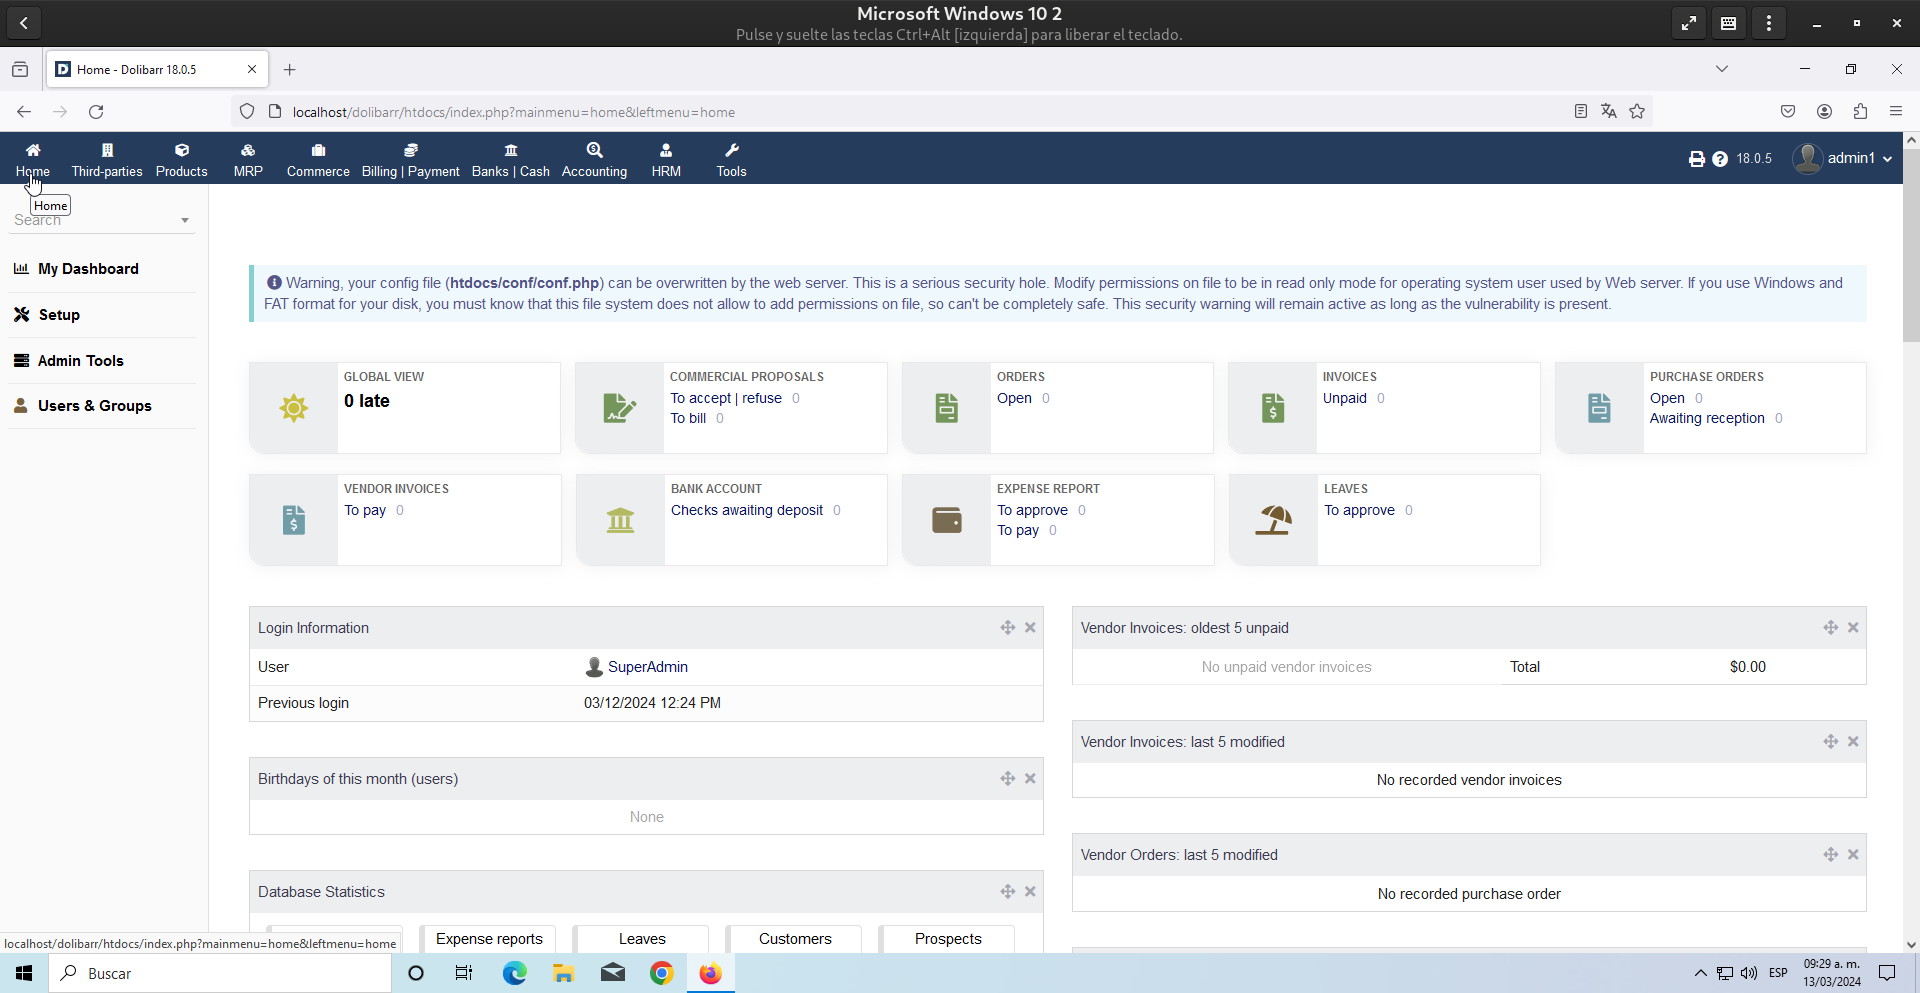This screenshot has width=1920, height=993.
Task: Close Vendor Orders last 5 modified box
Action: pos(1853,855)
